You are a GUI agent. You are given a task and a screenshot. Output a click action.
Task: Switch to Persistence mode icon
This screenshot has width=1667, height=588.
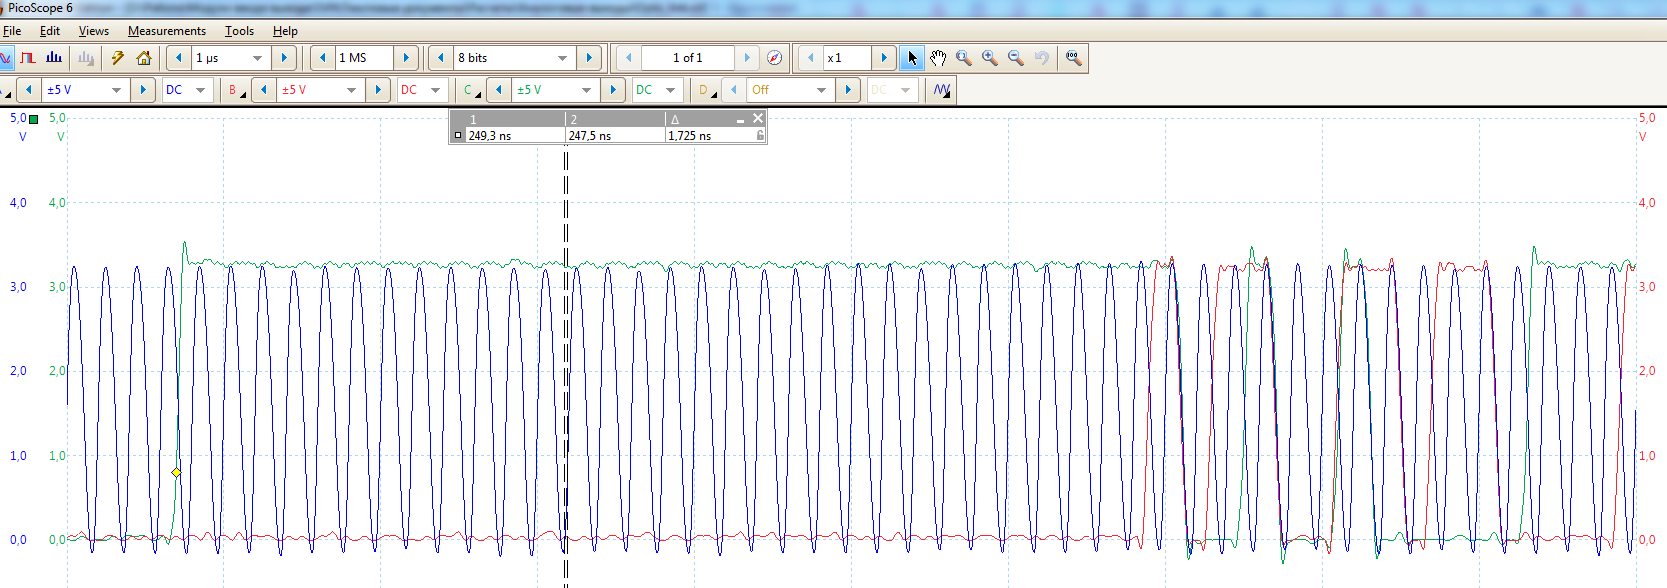click(x=28, y=58)
